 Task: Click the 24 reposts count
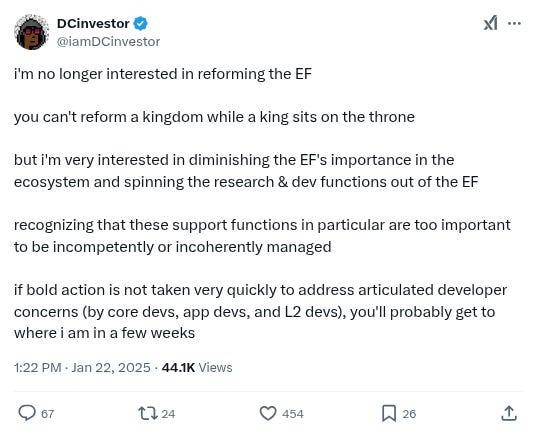[168, 414]
